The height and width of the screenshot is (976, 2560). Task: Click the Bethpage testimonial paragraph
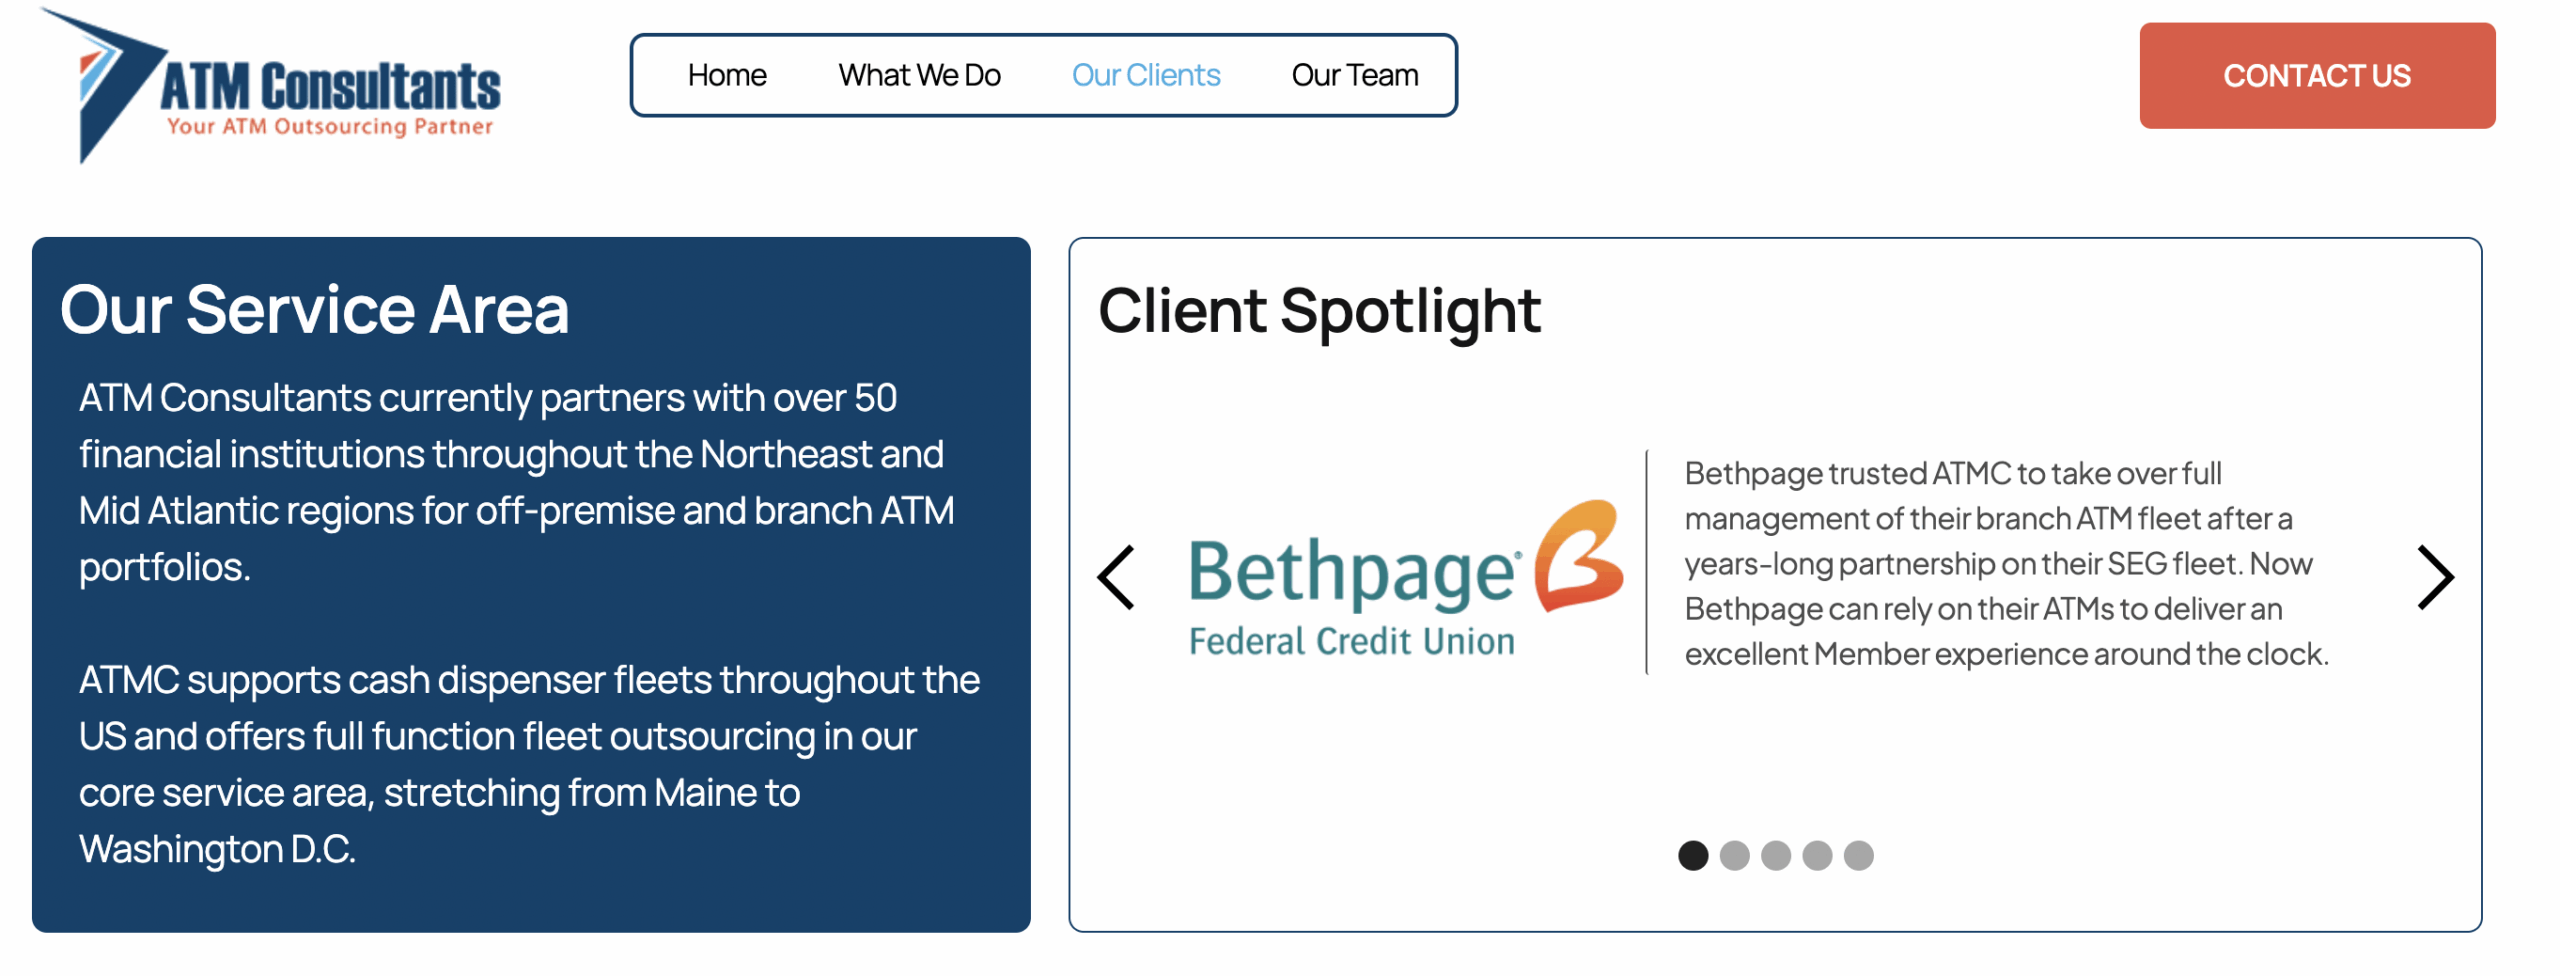tap(2005, 563)
